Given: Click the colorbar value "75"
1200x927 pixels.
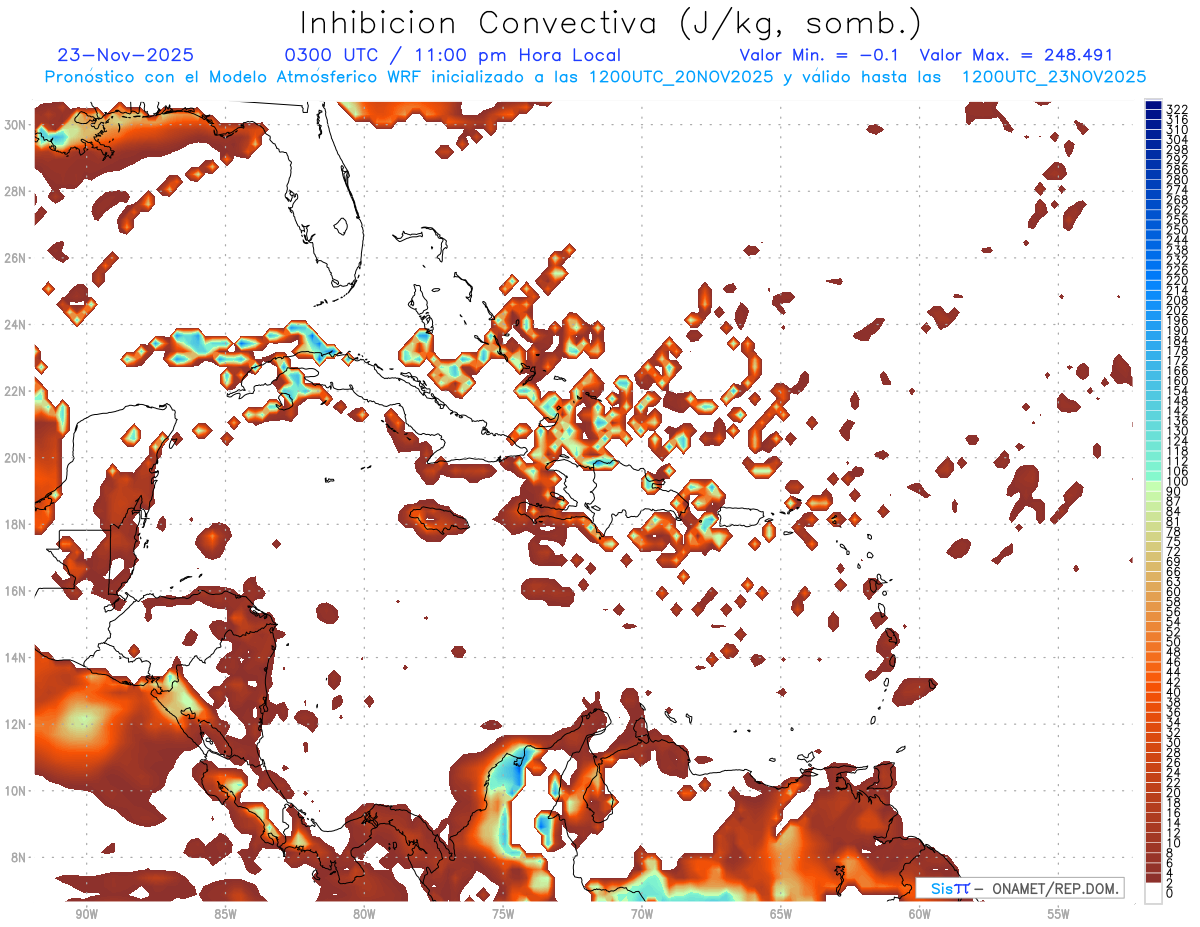Looking at the screenshot, I should [x=1174, y=541].
